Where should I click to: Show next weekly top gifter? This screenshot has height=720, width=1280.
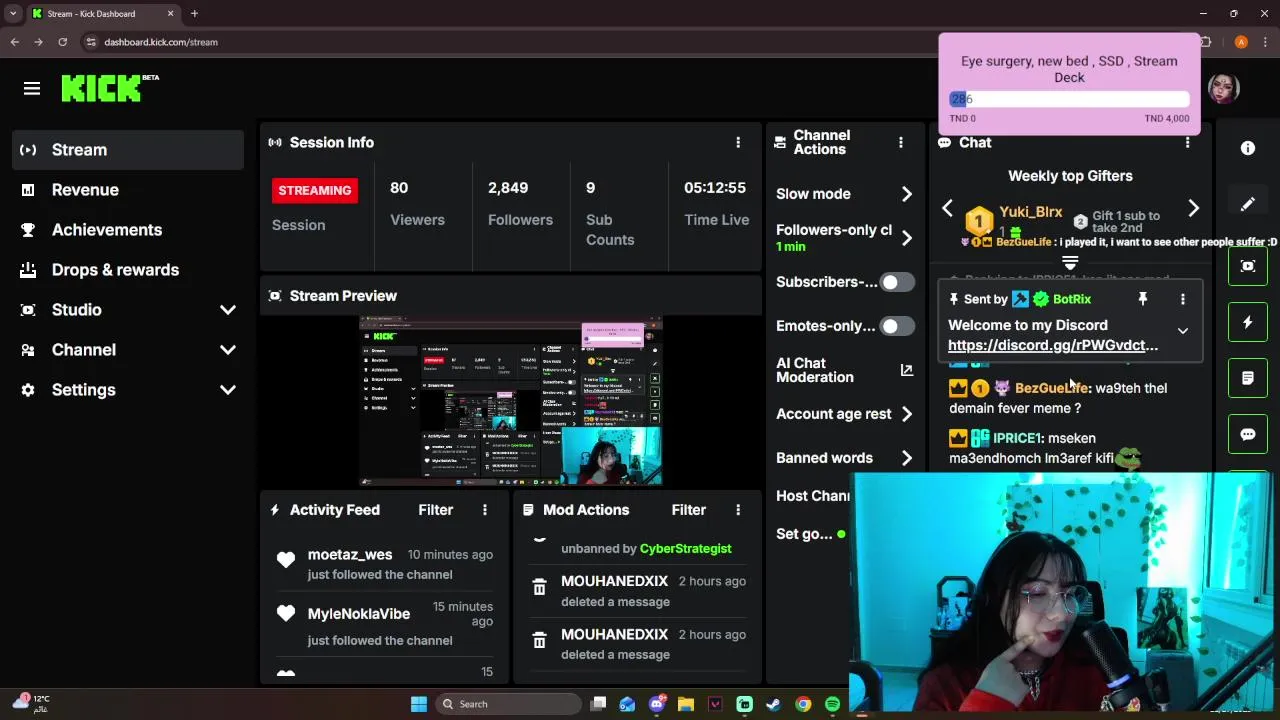[1193, 208]
